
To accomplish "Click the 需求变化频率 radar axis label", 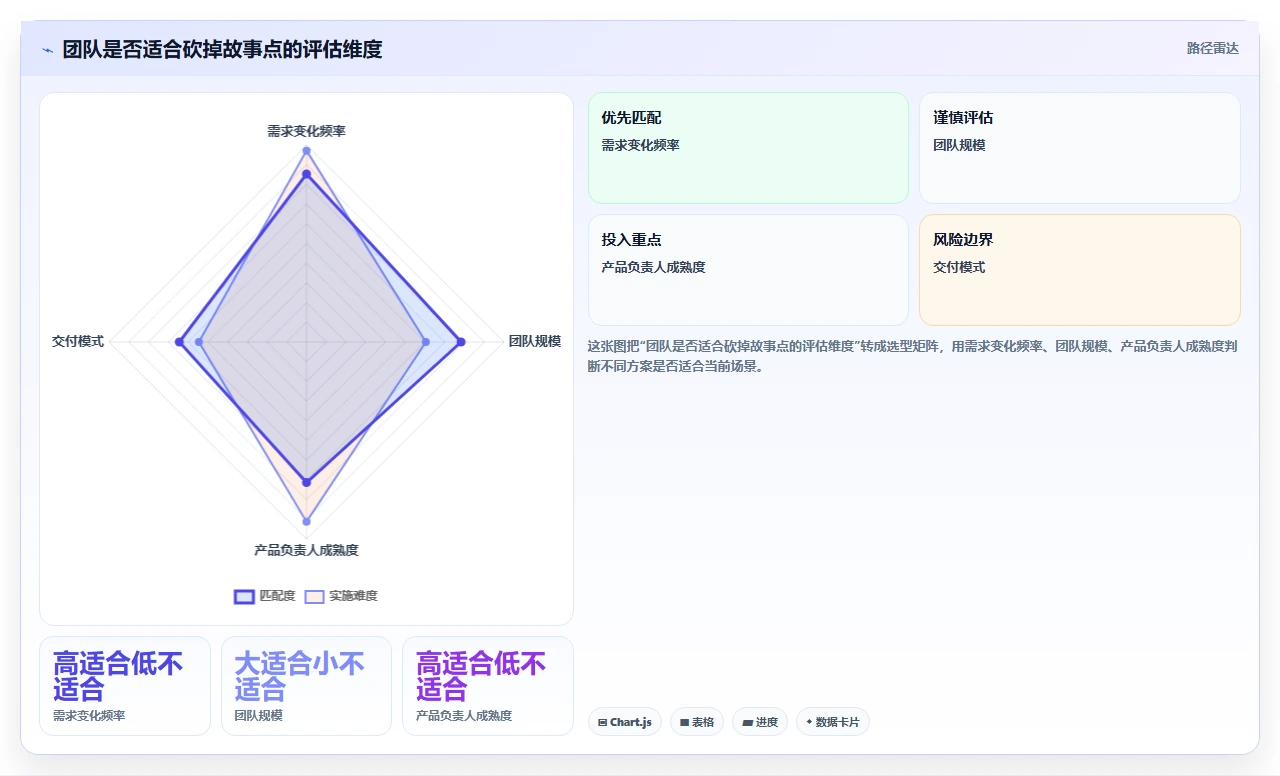I will pos(306,131).
